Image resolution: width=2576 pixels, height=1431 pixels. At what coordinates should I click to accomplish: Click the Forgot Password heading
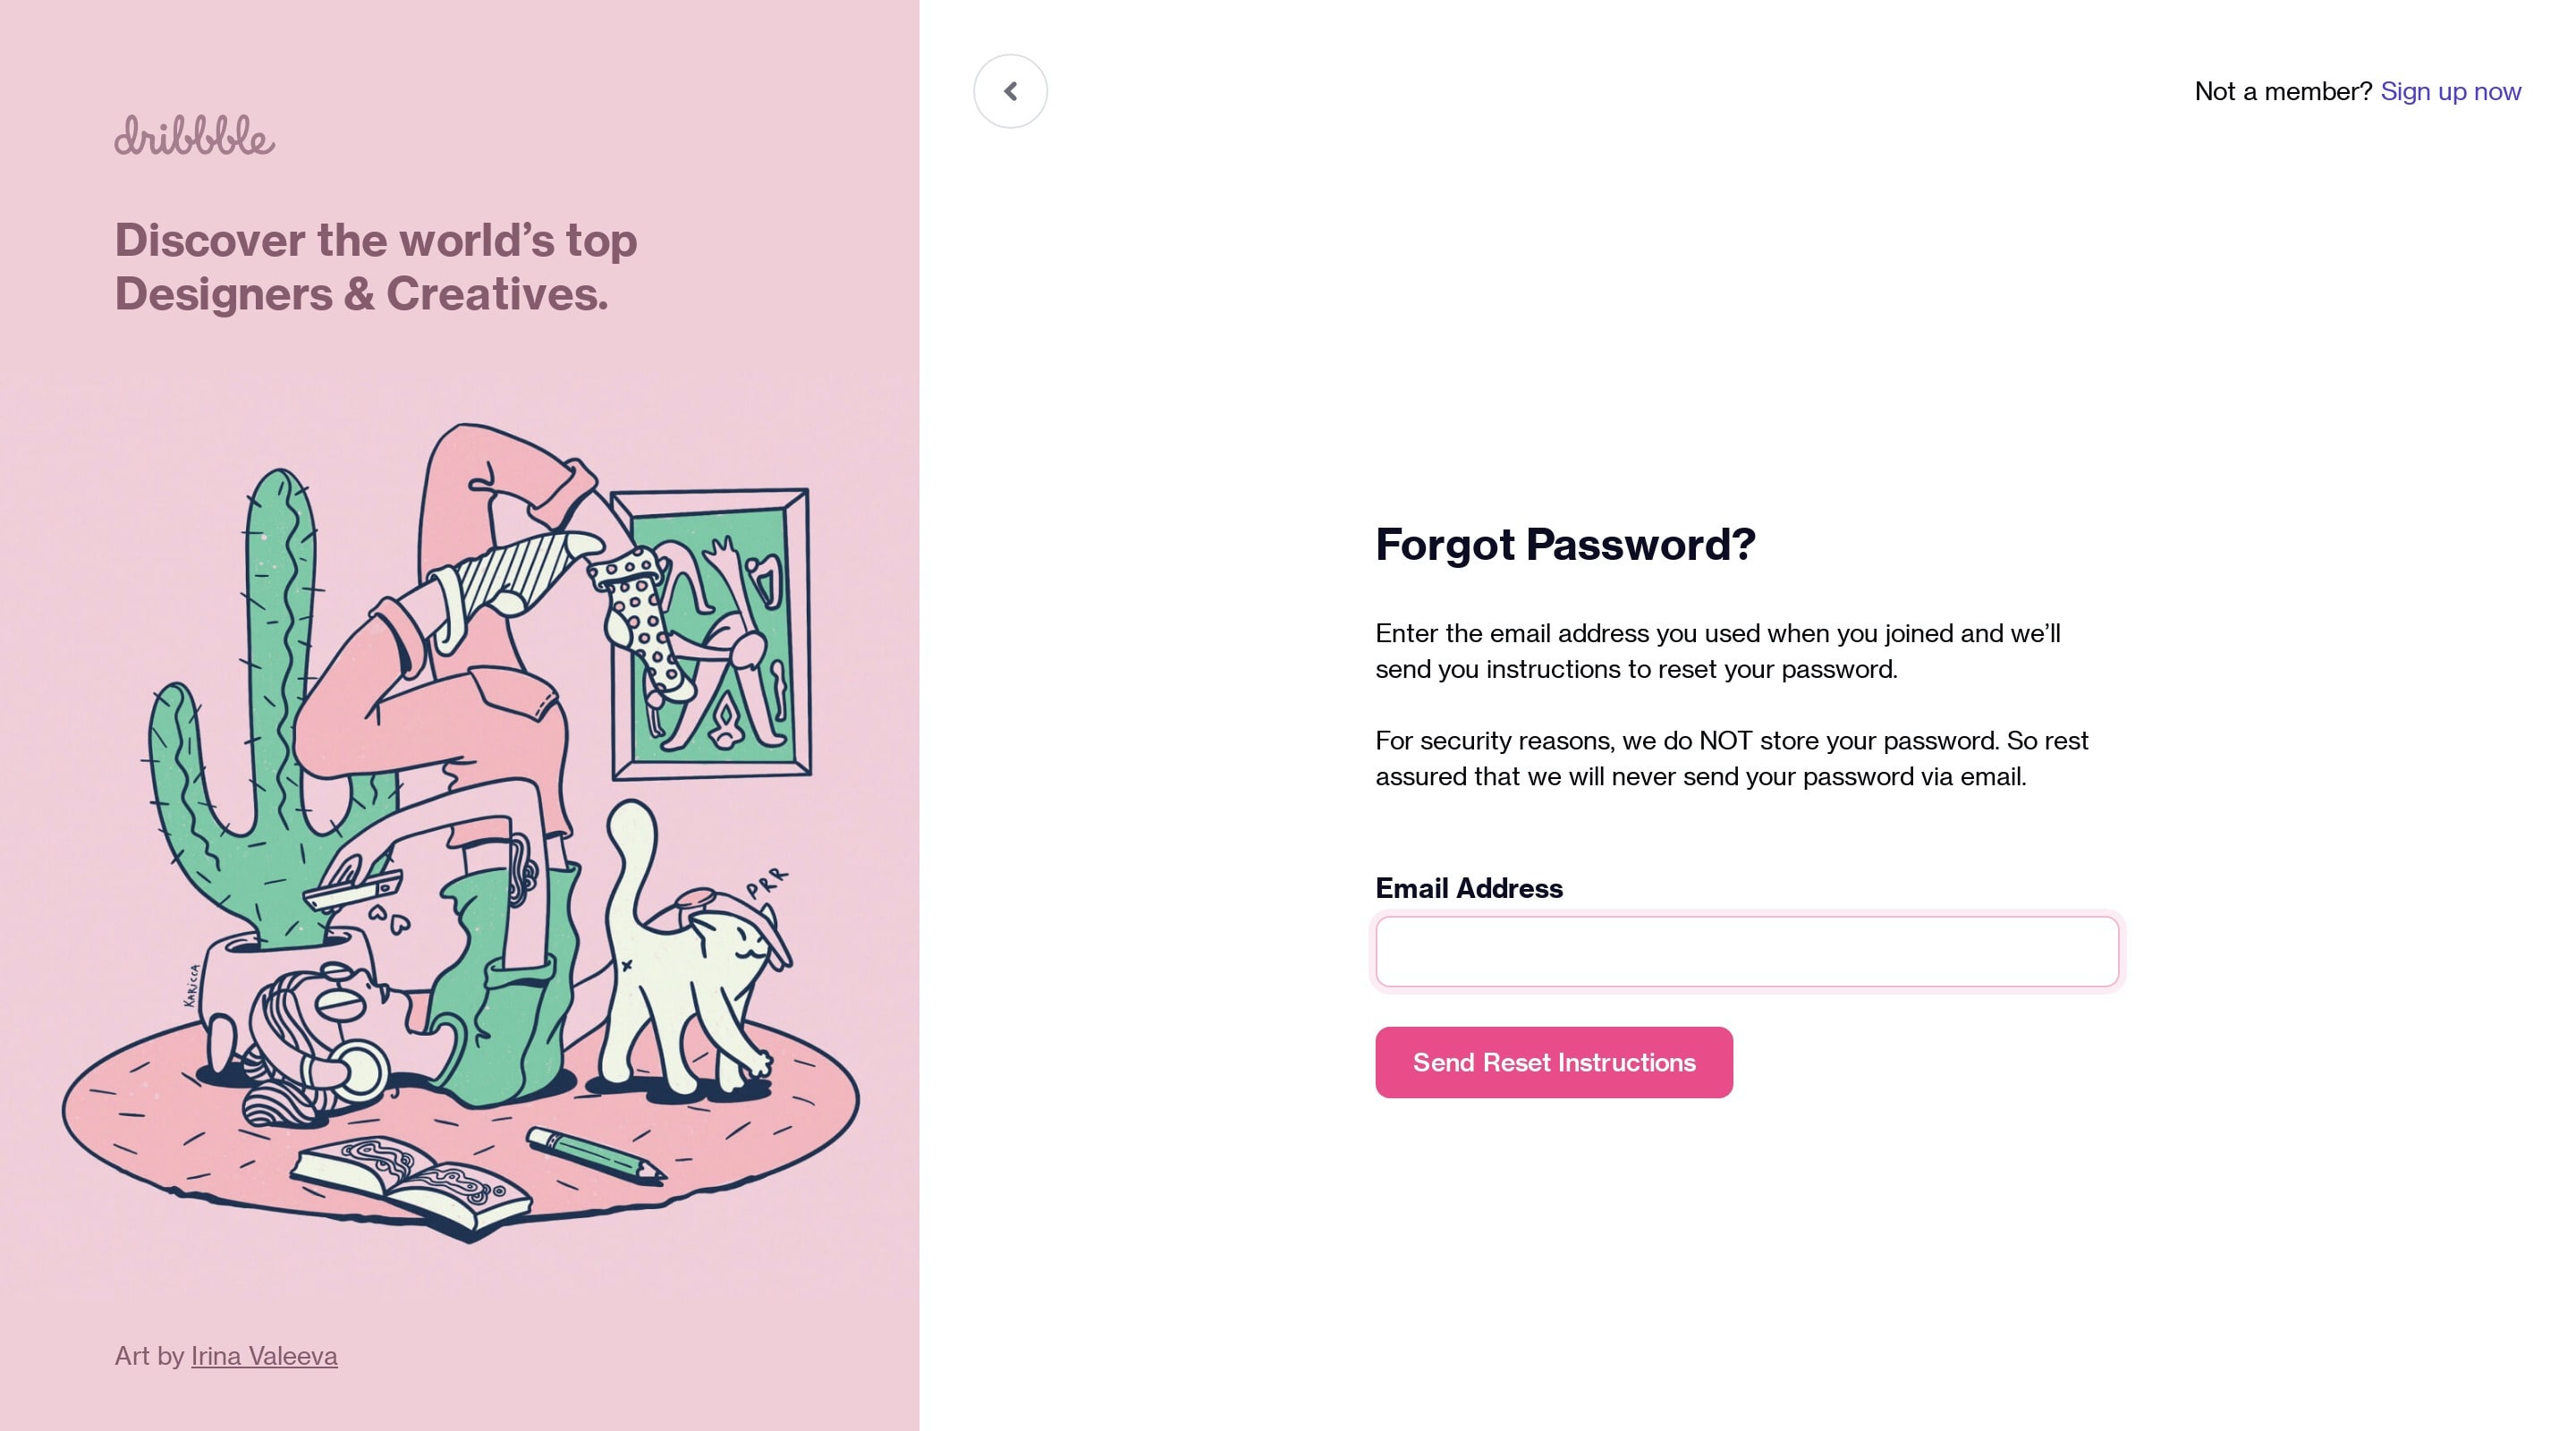point(1566,544)
